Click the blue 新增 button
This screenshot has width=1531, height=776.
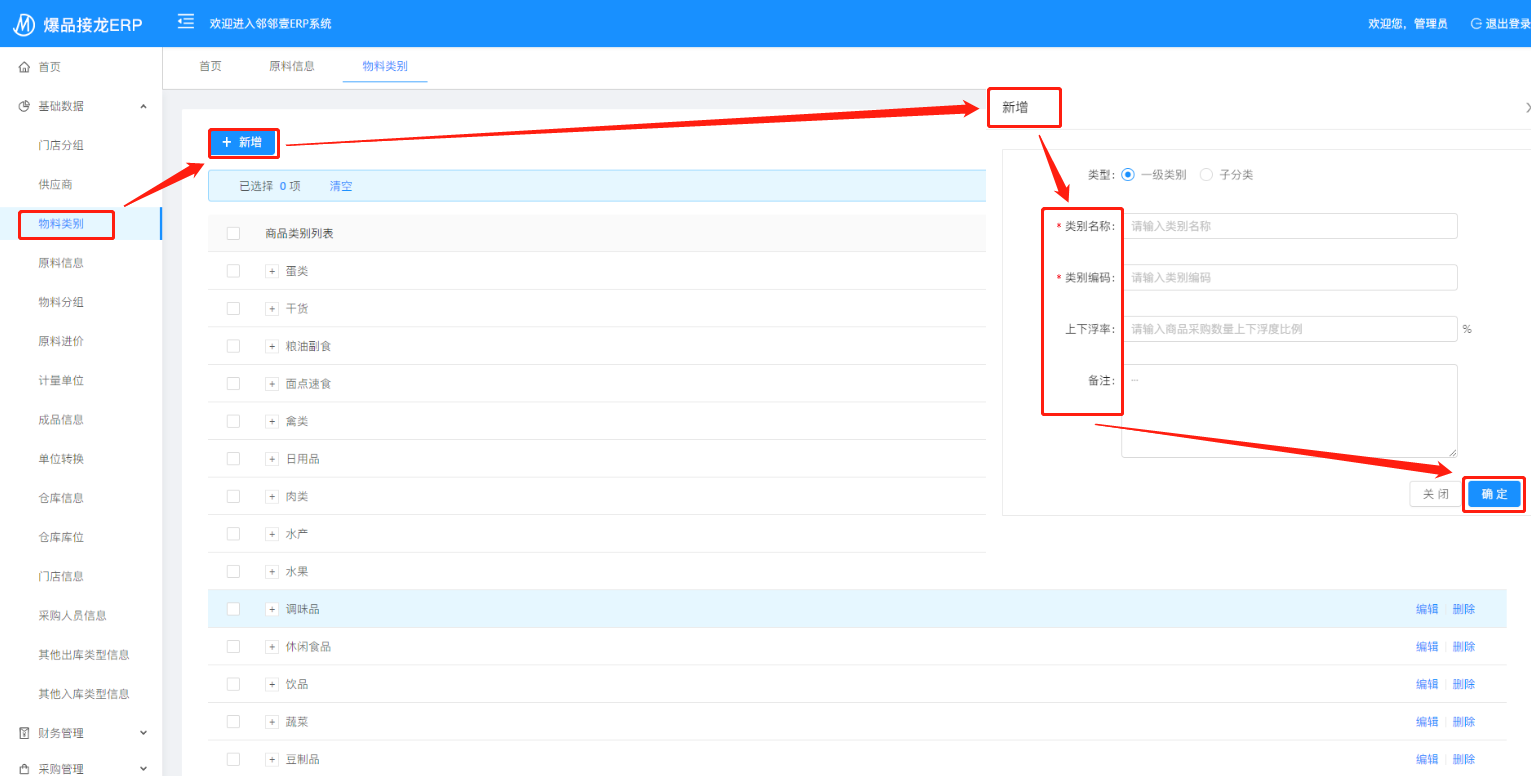(x=242, y=143)
